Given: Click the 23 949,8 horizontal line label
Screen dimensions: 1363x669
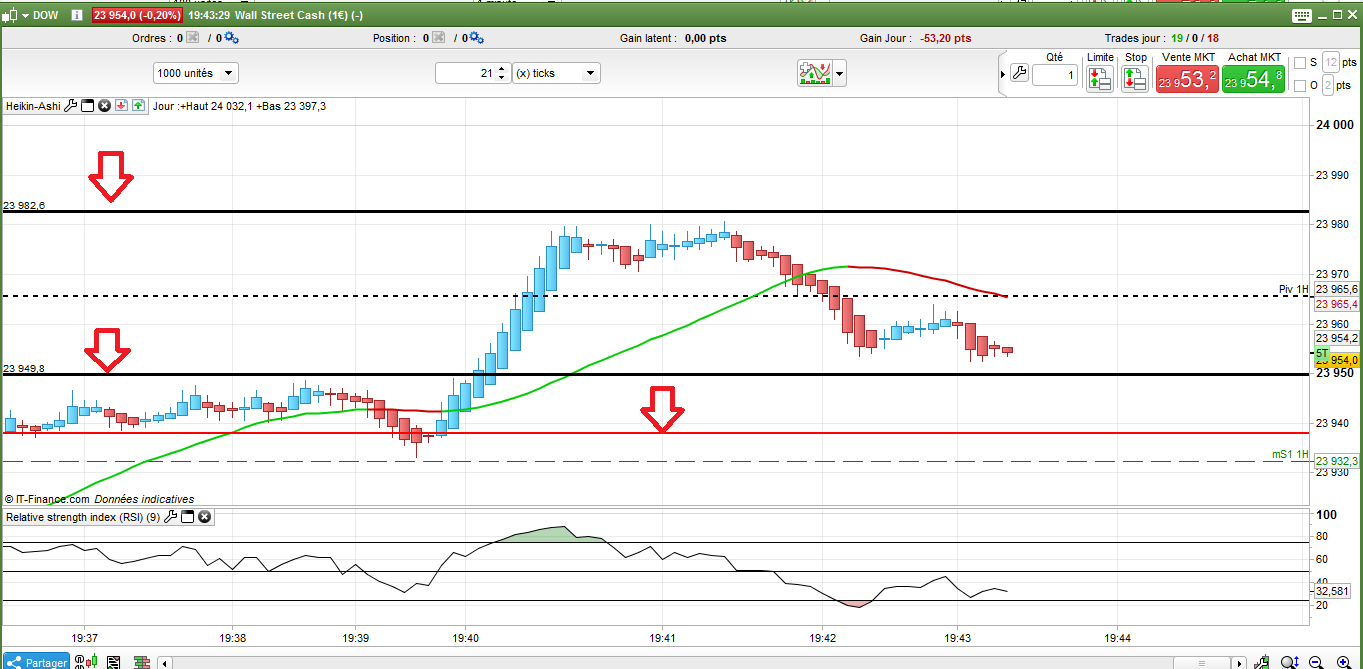Looking at the screenshot, I should click(24, 368).
